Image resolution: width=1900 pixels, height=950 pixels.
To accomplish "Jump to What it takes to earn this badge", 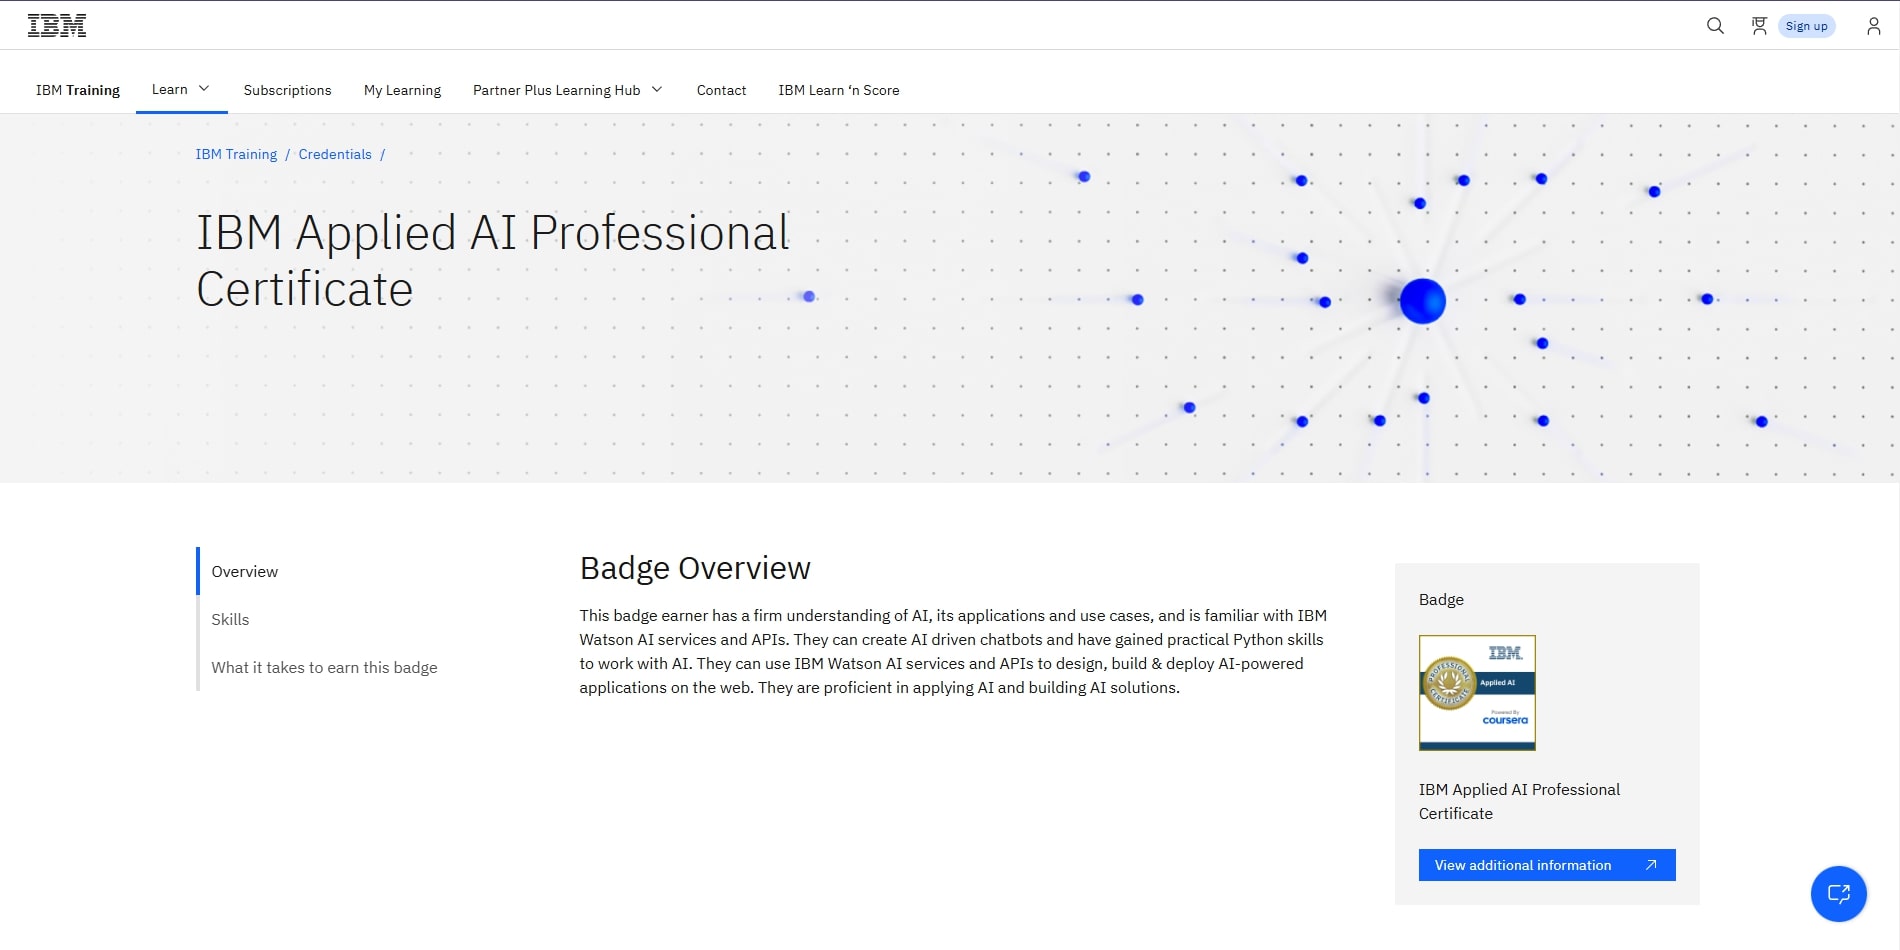I will coord(324,667).
